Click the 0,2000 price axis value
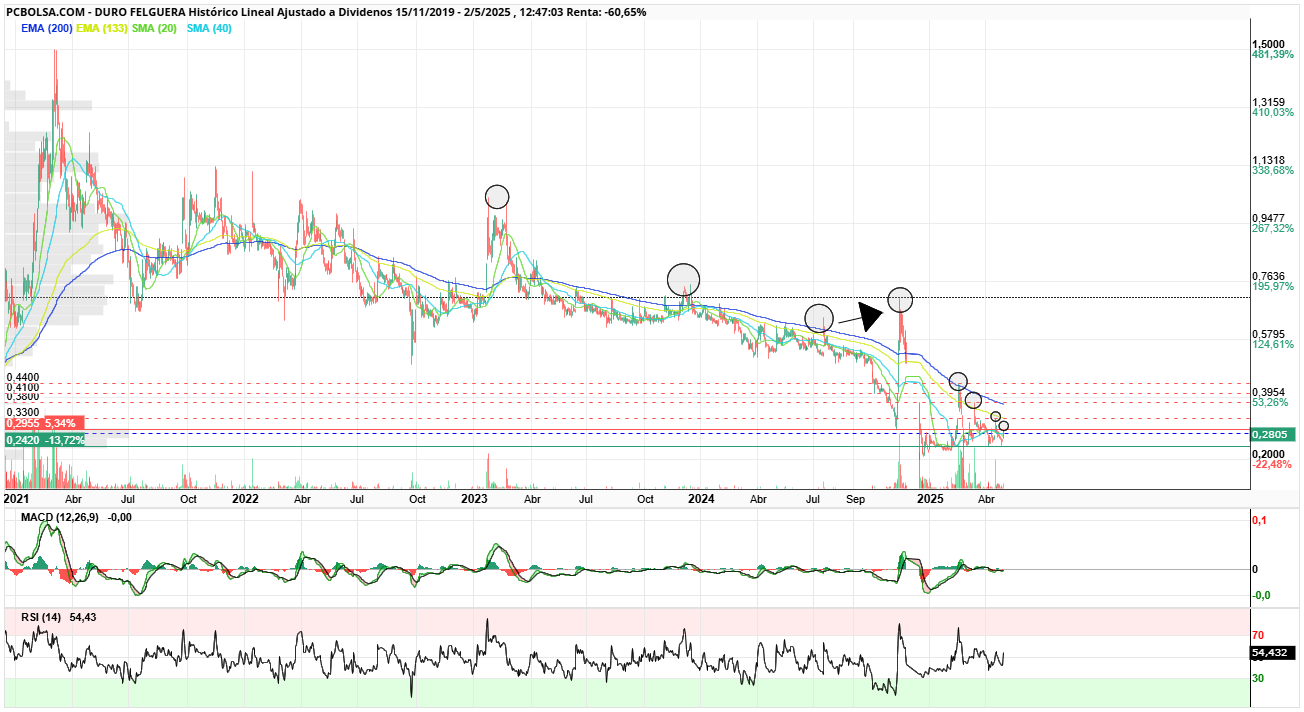This screenshot has width=1304, height=712. click(x=1269, y=453)
